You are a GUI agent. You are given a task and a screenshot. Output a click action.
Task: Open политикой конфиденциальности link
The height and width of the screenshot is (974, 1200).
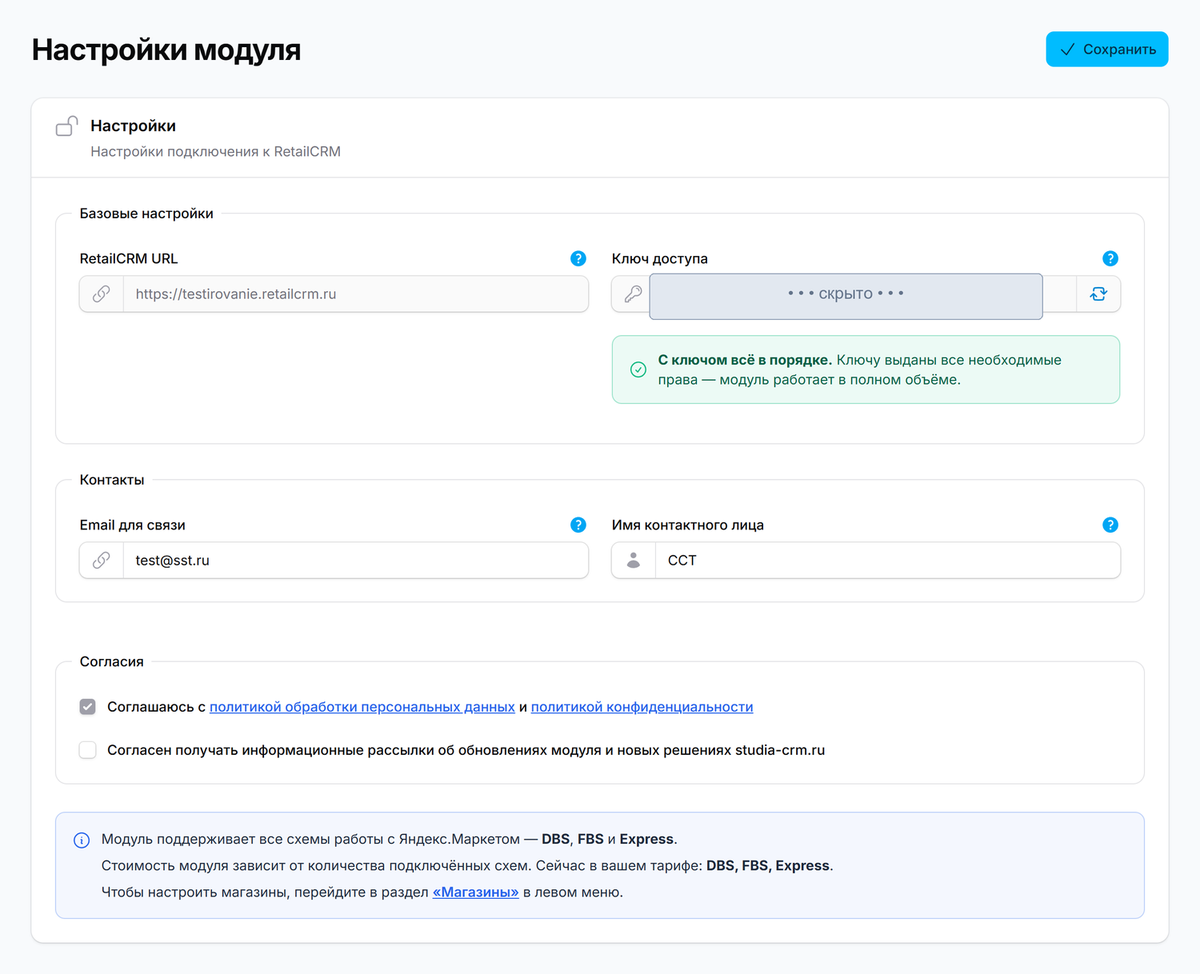(642, 707)
